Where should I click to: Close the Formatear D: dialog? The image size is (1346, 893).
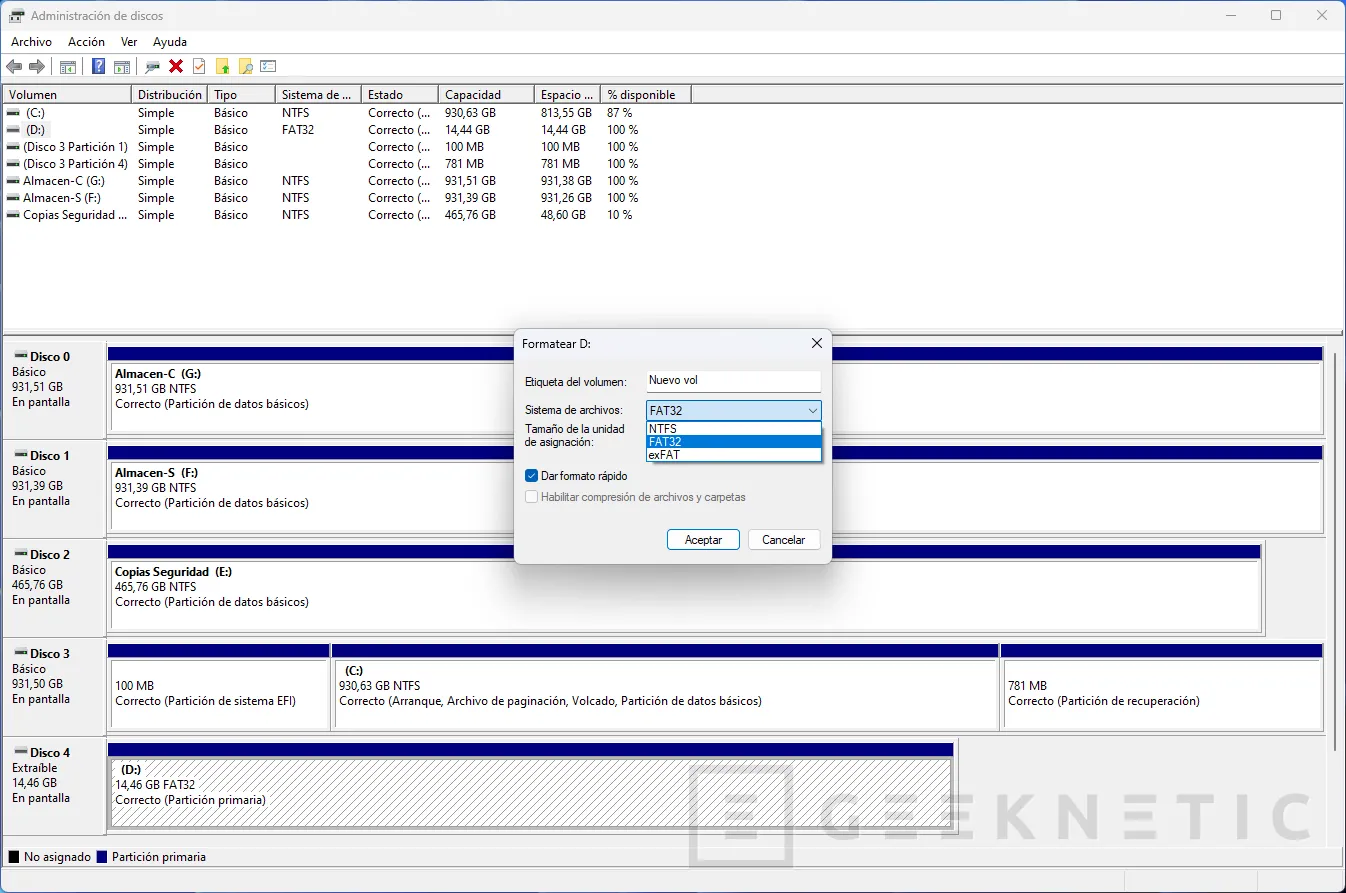[x=816, y=343]
